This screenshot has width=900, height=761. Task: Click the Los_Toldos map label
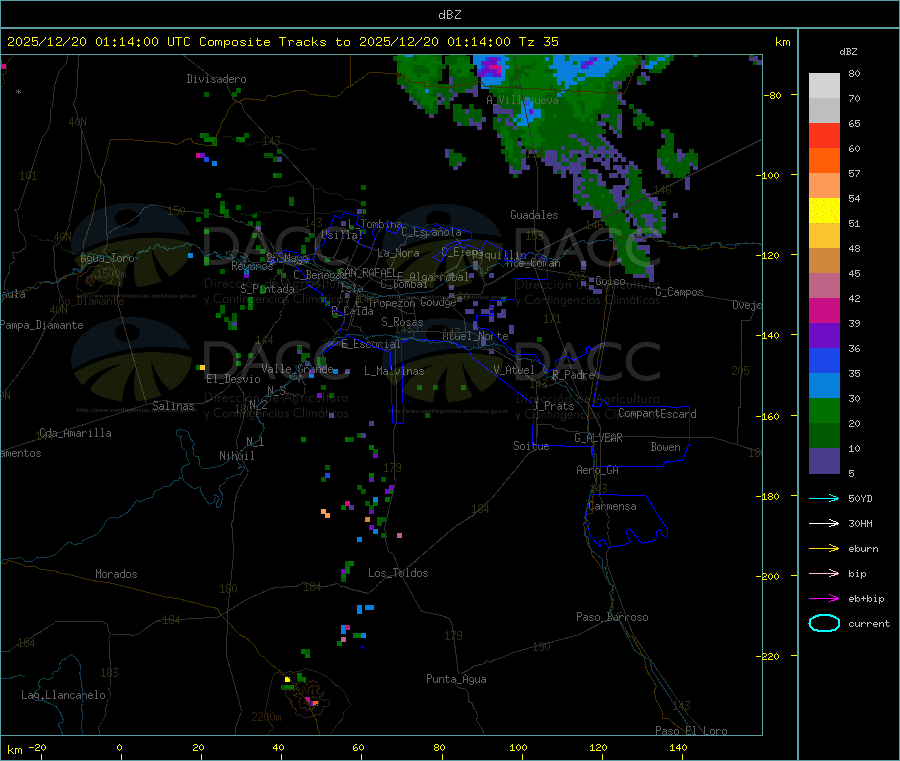[x=398, y=573]
